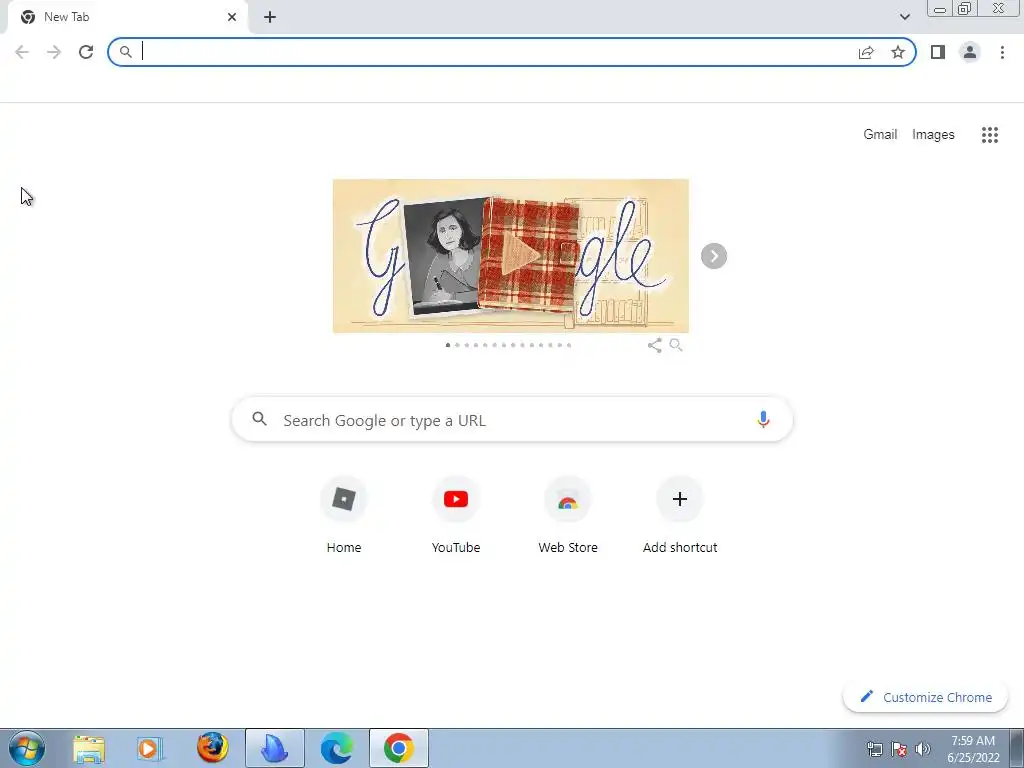
Task: Play the Google Doodle slideshow
Action: pyautogui.click(x=520, y=254)
